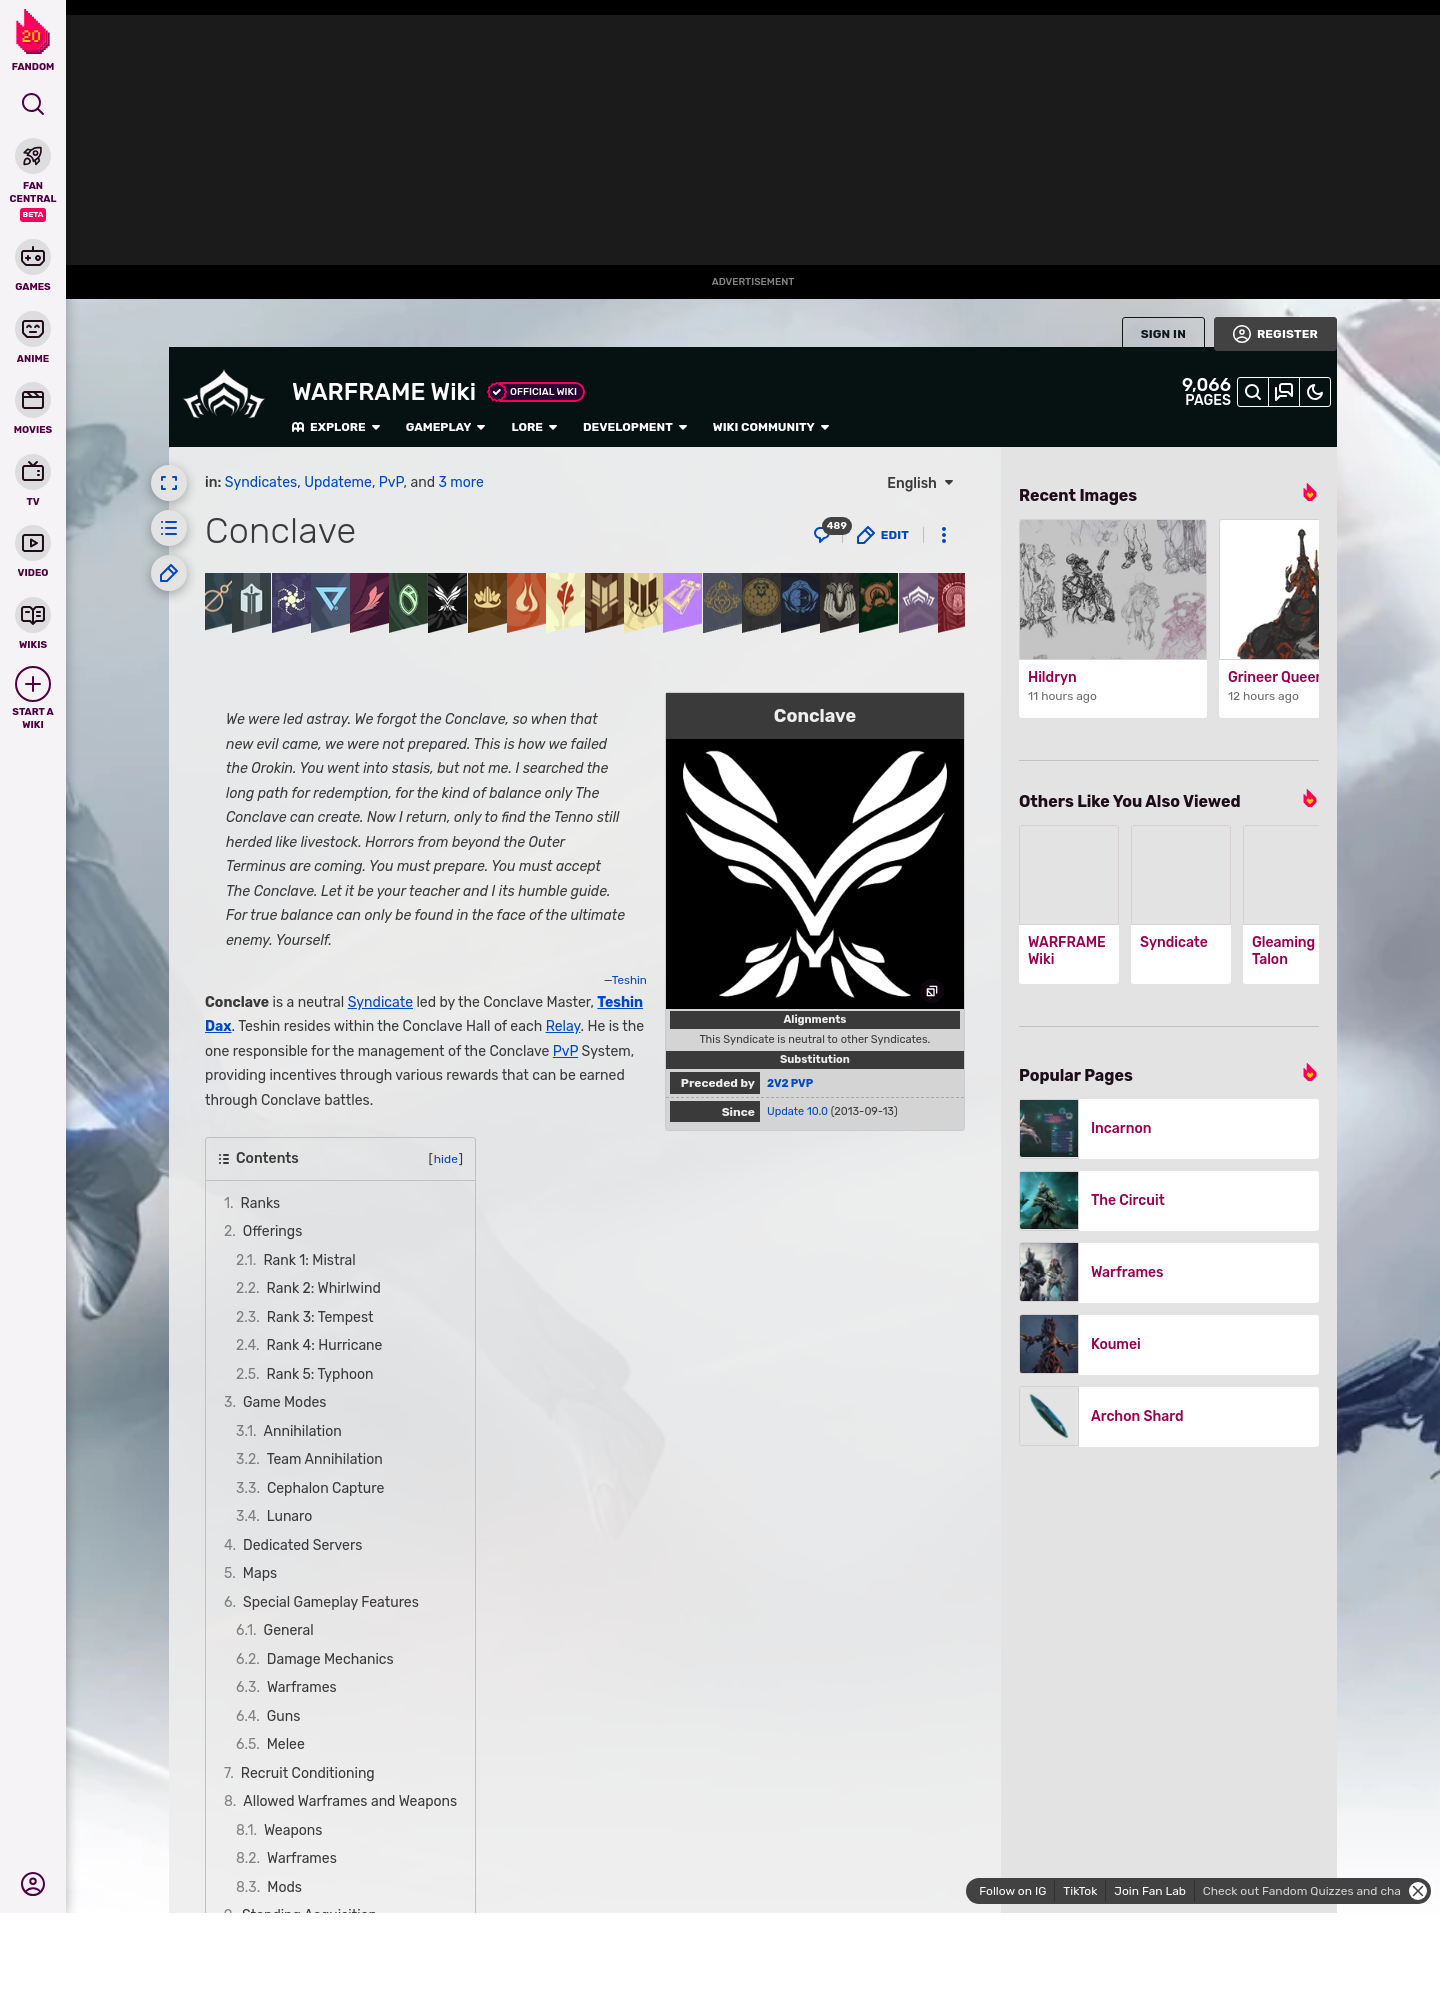The width and height of the screenshot is (1440, 2000).
Task: Select the green oval syndicate banner
Action: [x=408, y=602]
